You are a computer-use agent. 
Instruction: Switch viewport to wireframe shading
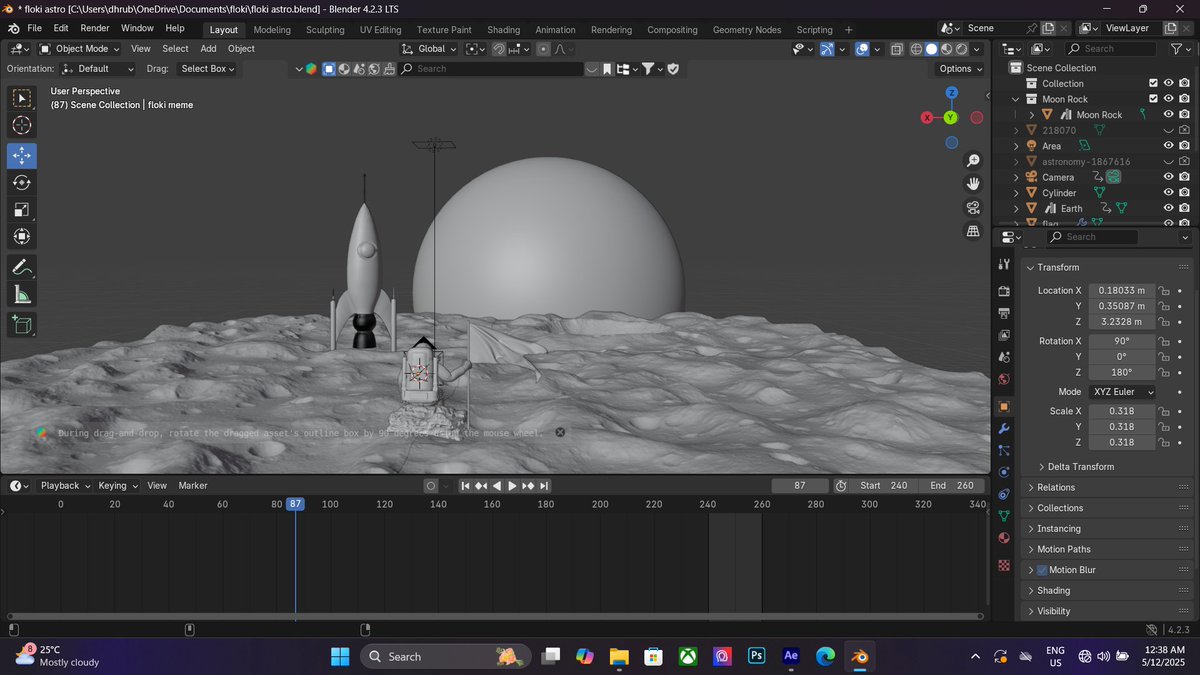pos(916,49)
